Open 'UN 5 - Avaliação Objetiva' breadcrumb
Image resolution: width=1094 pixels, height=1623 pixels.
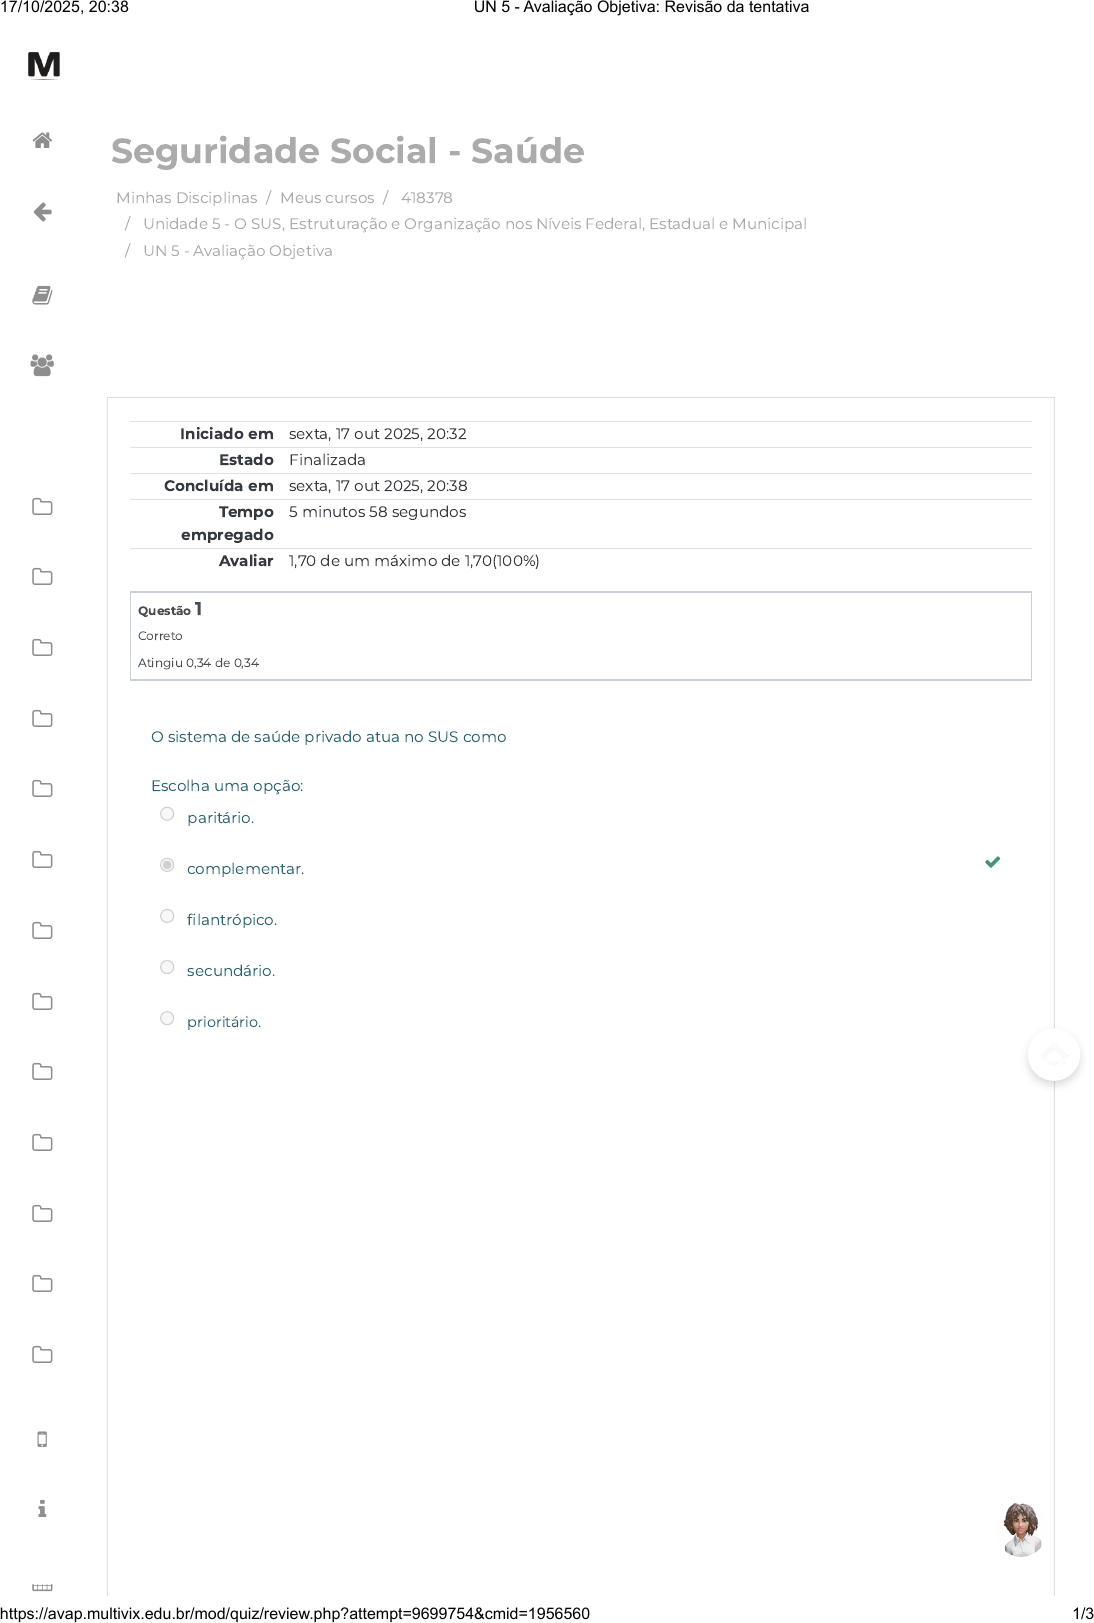point(237,251)
